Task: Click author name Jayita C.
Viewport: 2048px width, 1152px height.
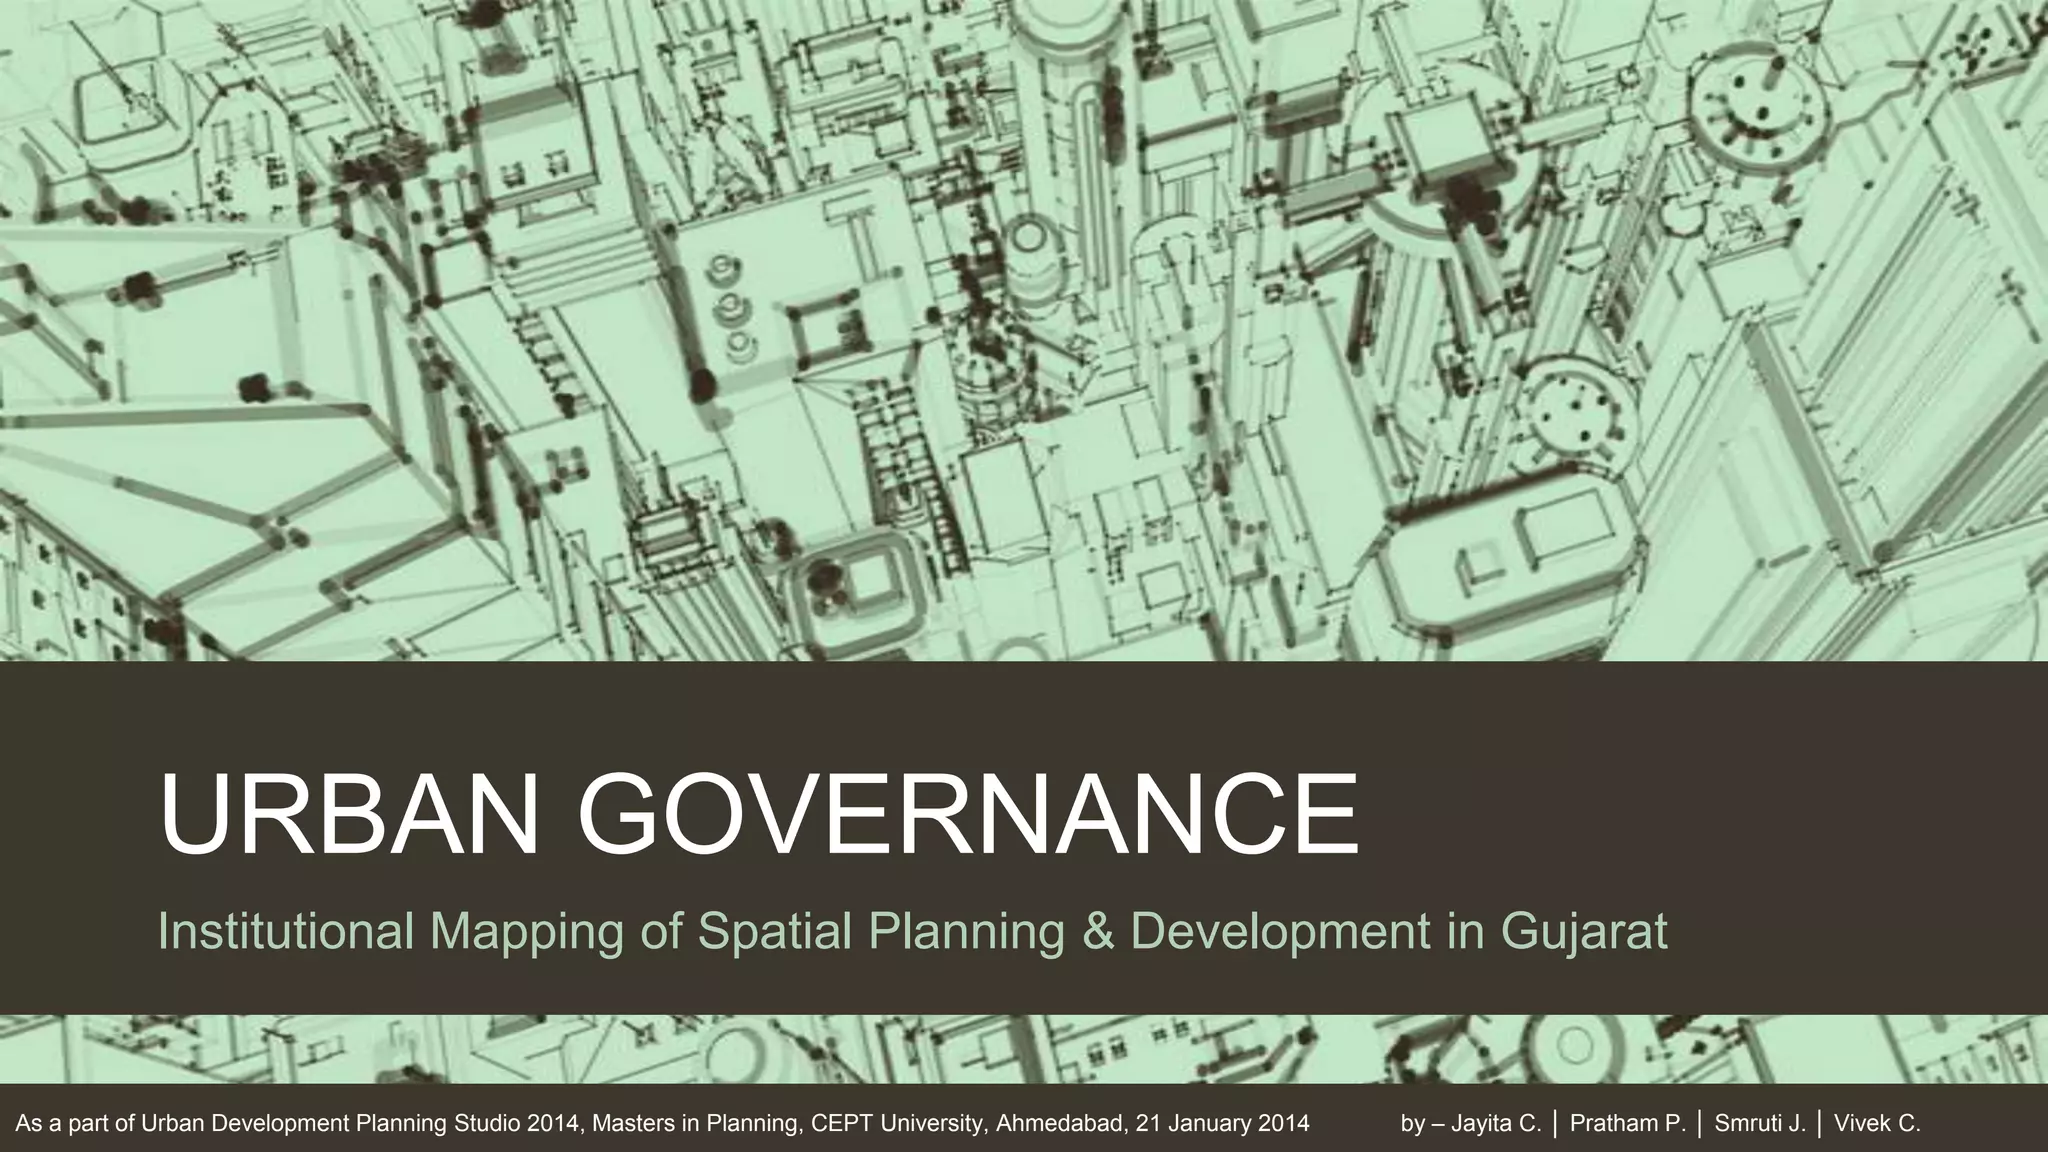Action: click(1496, 1124)
